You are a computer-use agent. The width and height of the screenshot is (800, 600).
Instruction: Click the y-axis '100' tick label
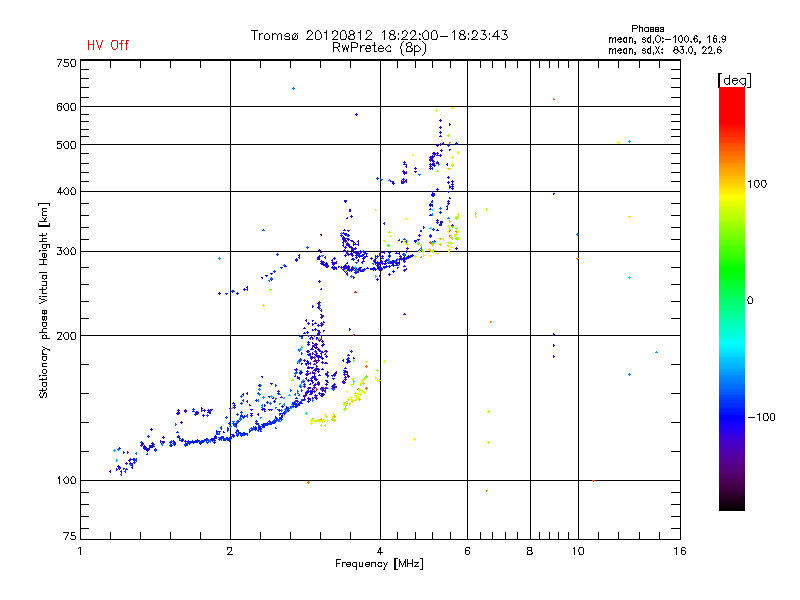click(x=66, y=481)
